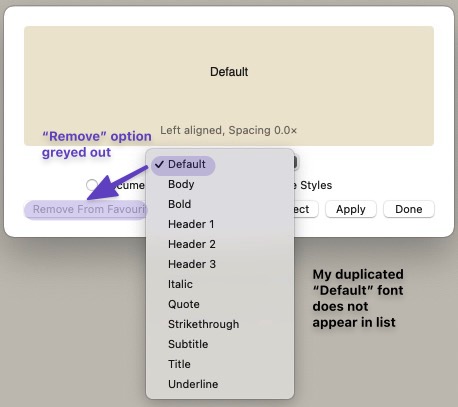Image resolution: width=458 pixels, height=407 pixels.
Task: Click the Styles radio option label
Action: pos(316,185)
